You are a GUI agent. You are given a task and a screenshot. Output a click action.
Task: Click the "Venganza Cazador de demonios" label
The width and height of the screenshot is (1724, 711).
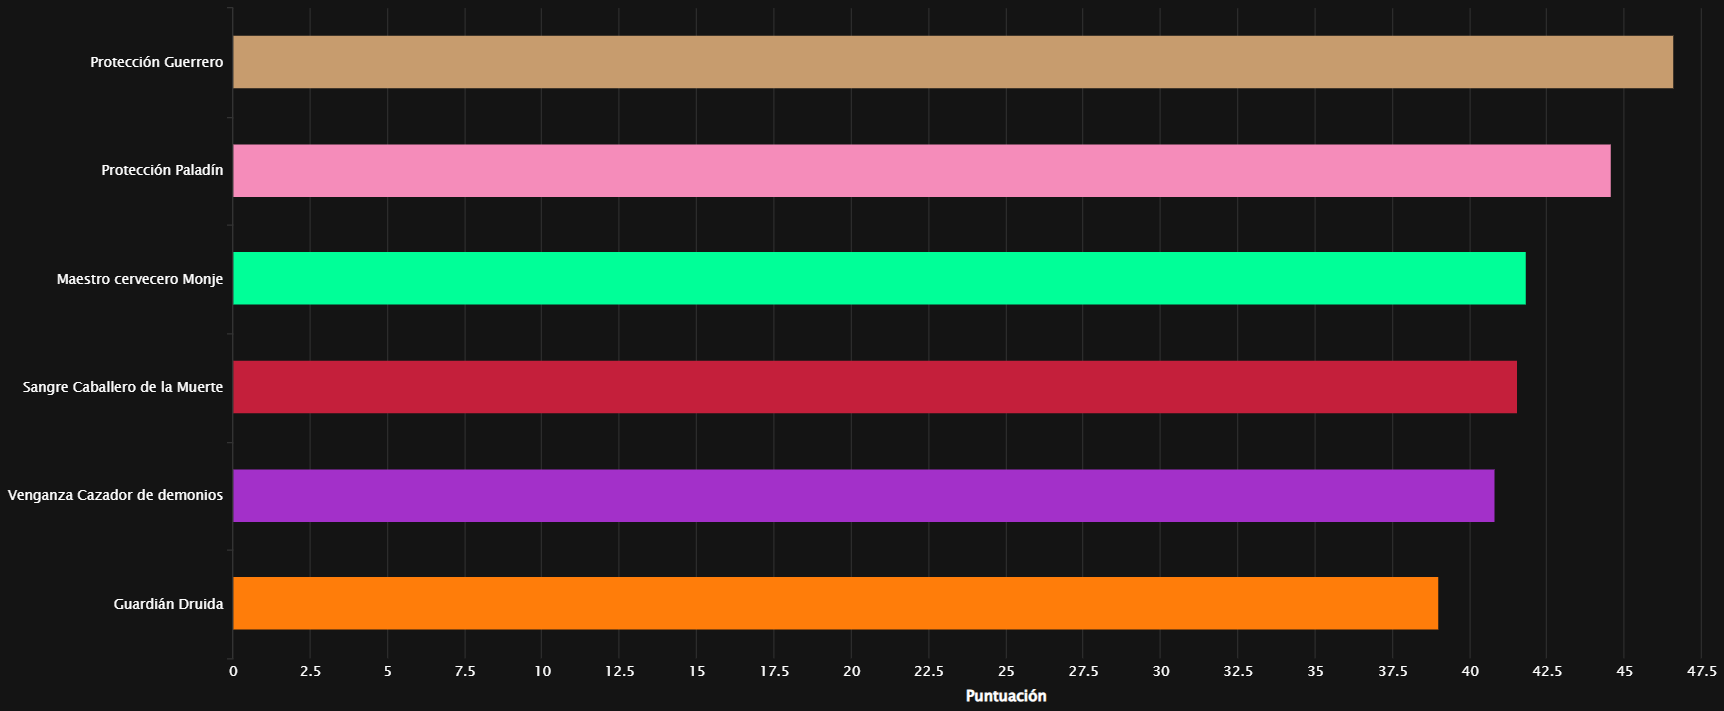click(x=115, y=495)
